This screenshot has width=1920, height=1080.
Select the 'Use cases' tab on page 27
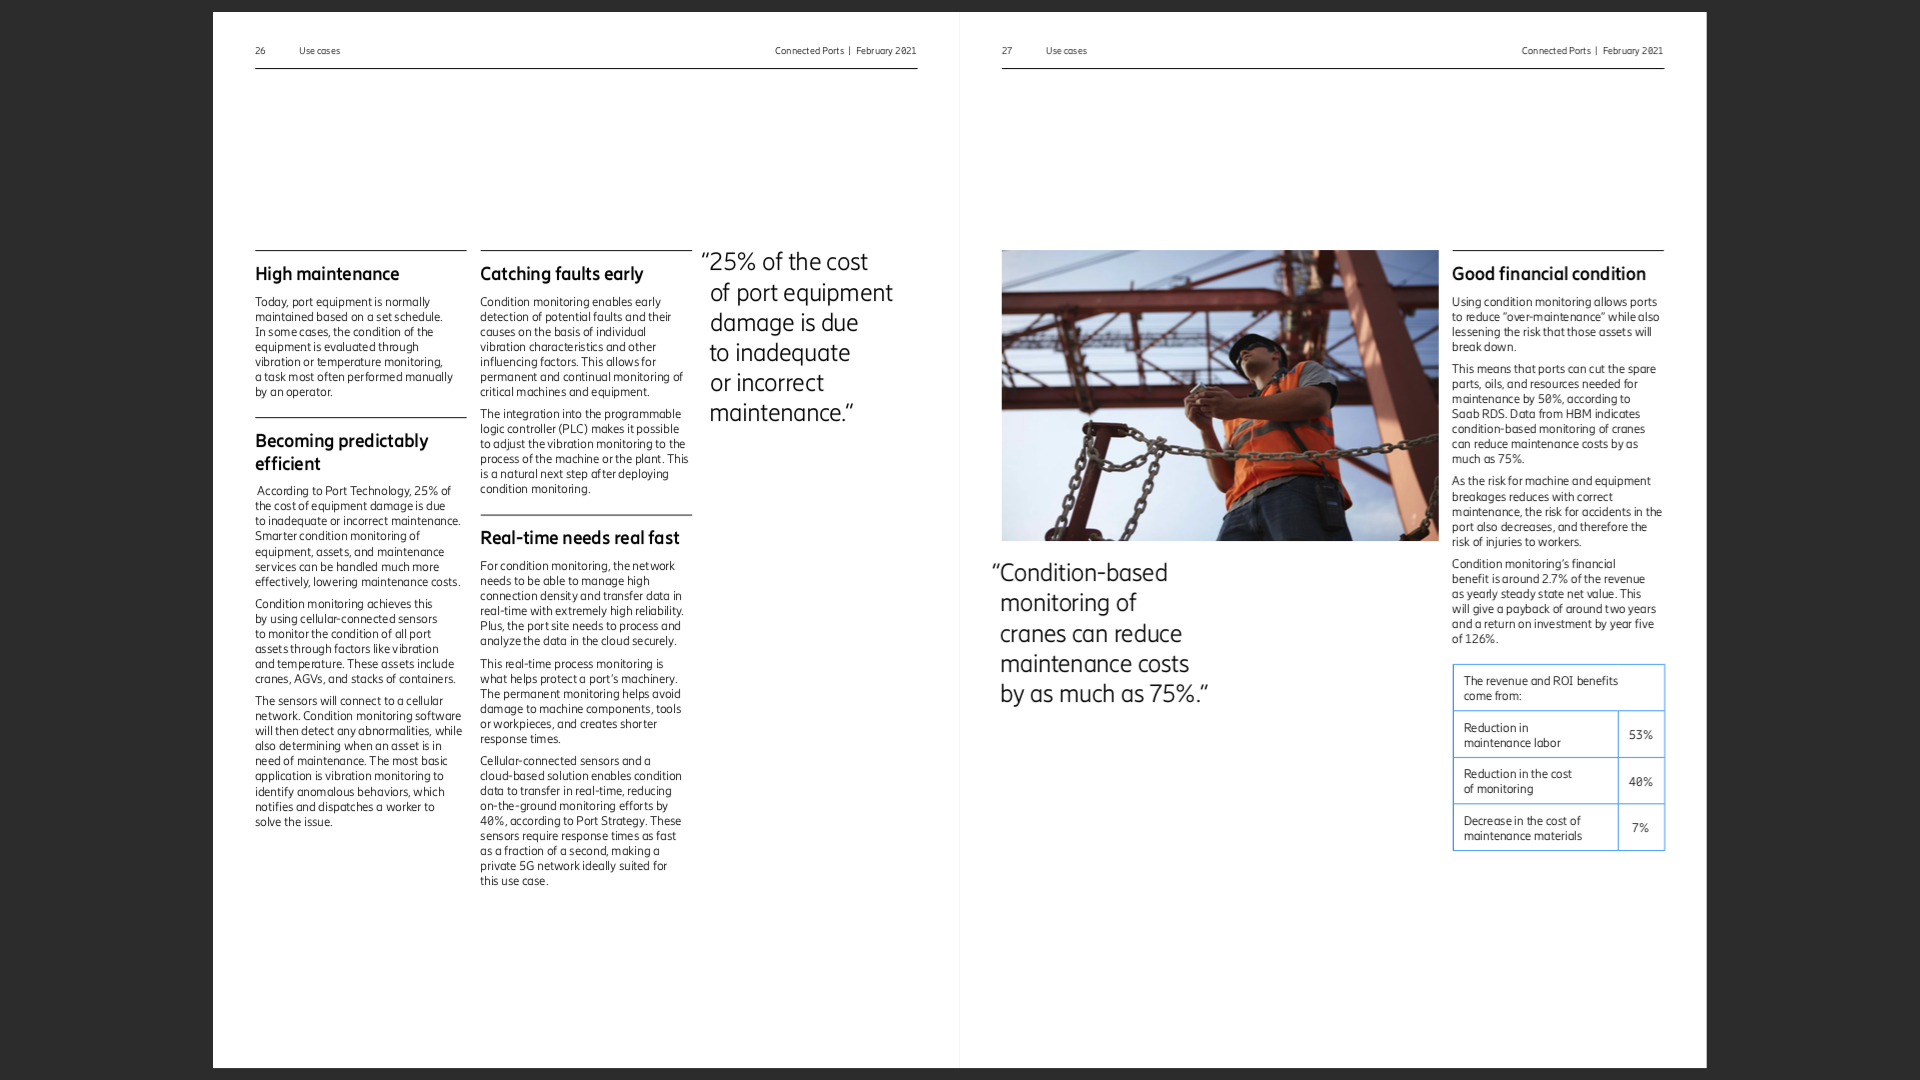pos(1065,50)
